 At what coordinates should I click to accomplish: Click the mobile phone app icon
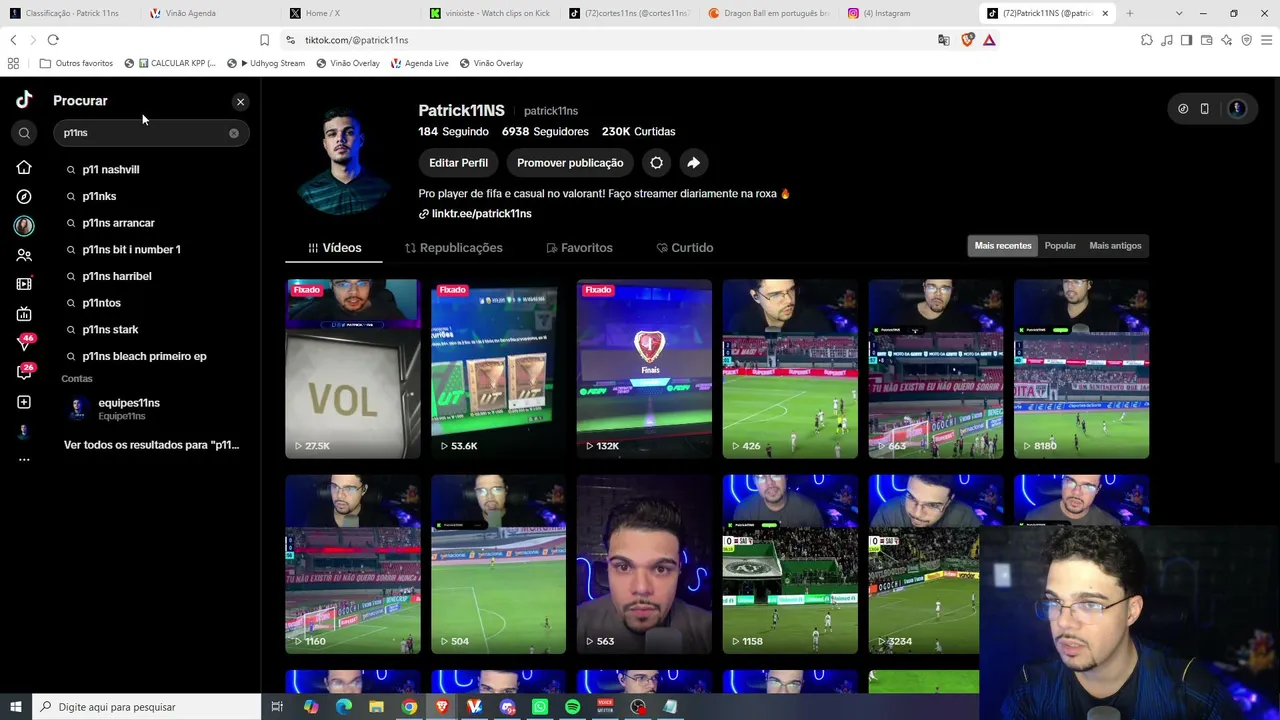point(1204,109)
